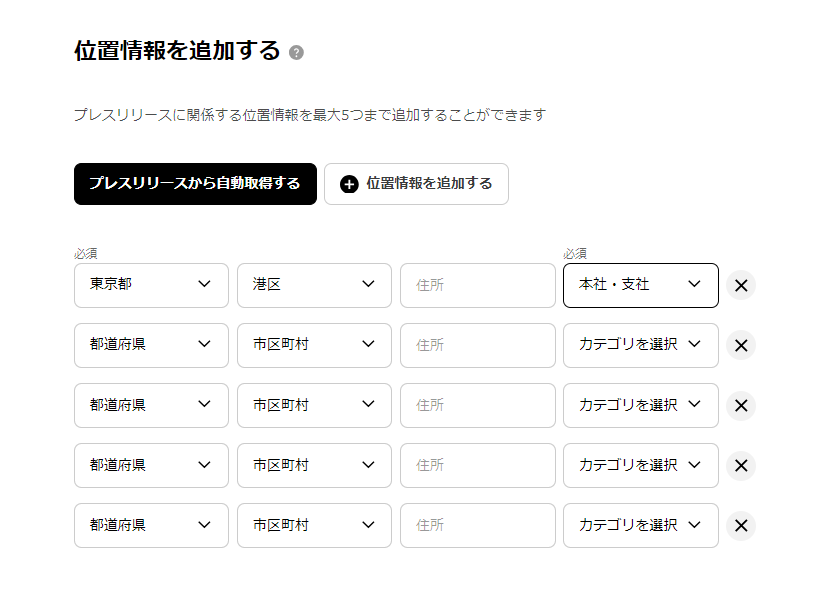Expand fourth row カテゴリを選択 dropdown

[640, 465]
